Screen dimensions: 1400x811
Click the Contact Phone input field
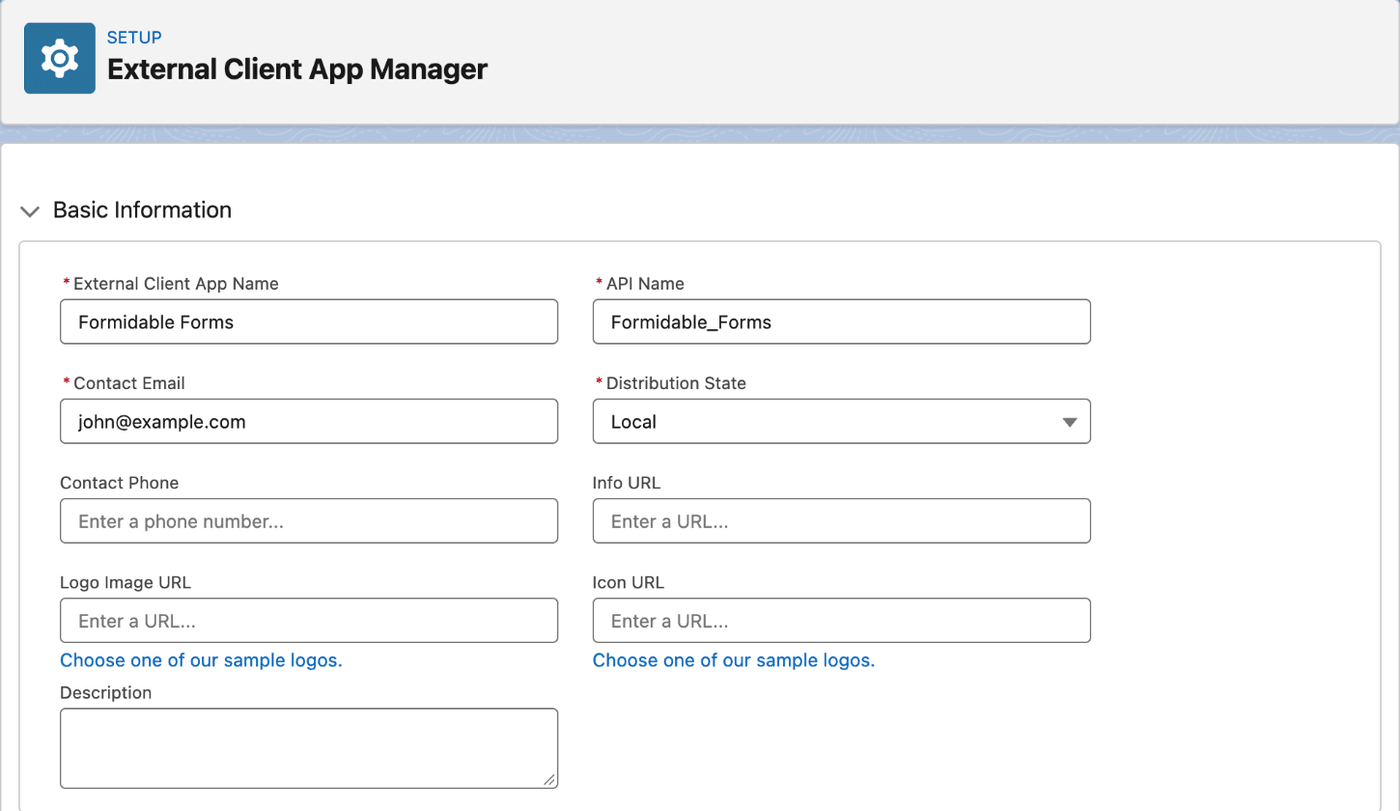tap(309, 521)
